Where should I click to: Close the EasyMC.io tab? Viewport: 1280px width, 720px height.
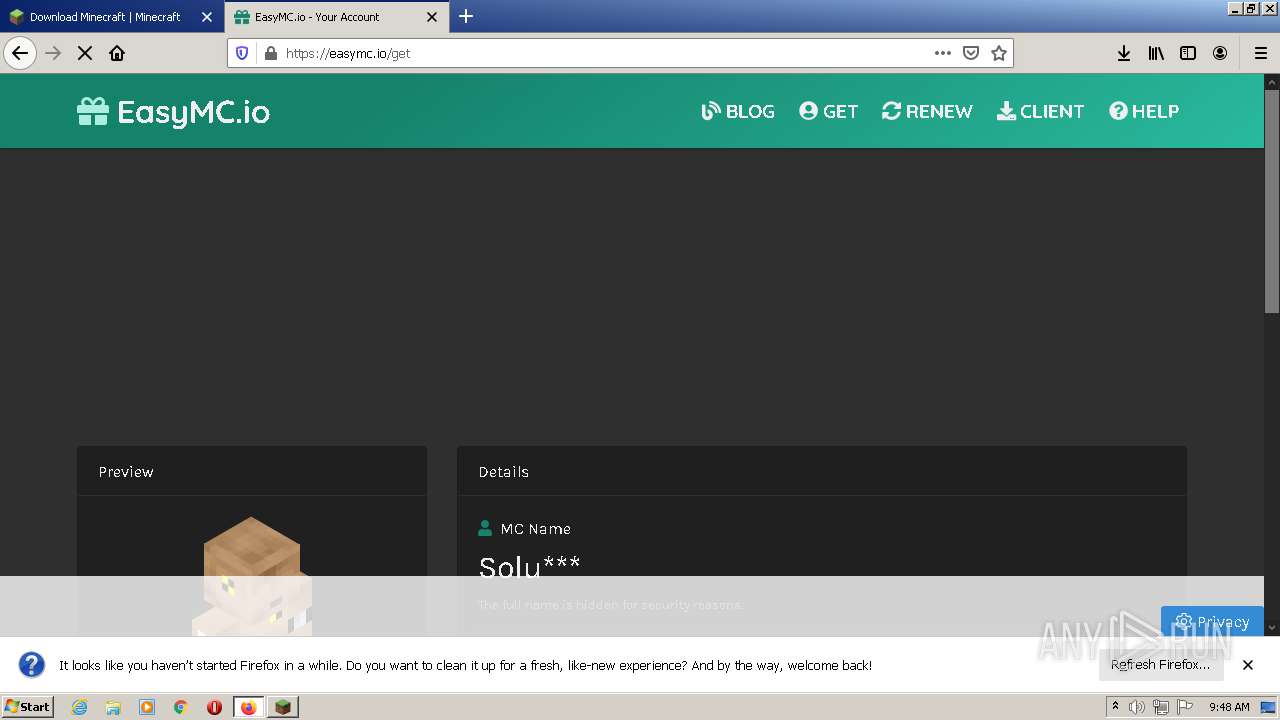coord(432,17)
